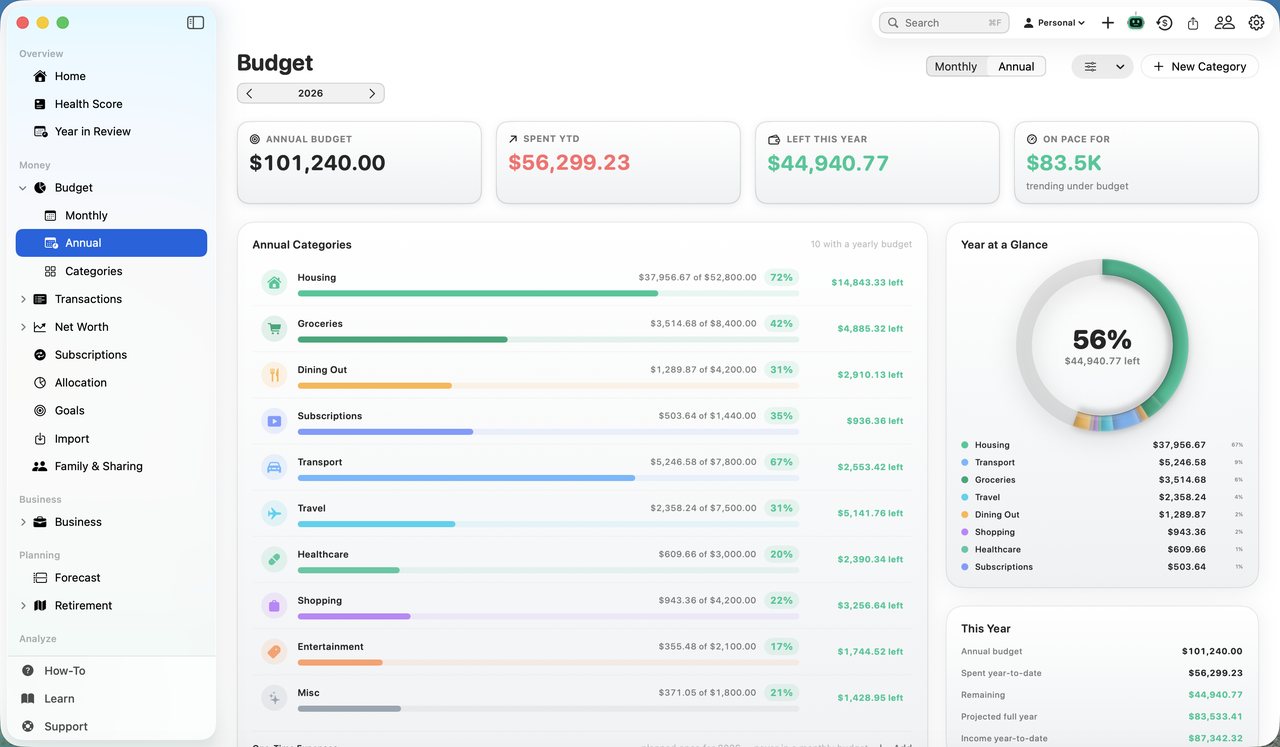Image resolution: width=1280 pixels, height=747 pixels.
Task: Expand the Retirement sidebar group
Action: [23, 605]
